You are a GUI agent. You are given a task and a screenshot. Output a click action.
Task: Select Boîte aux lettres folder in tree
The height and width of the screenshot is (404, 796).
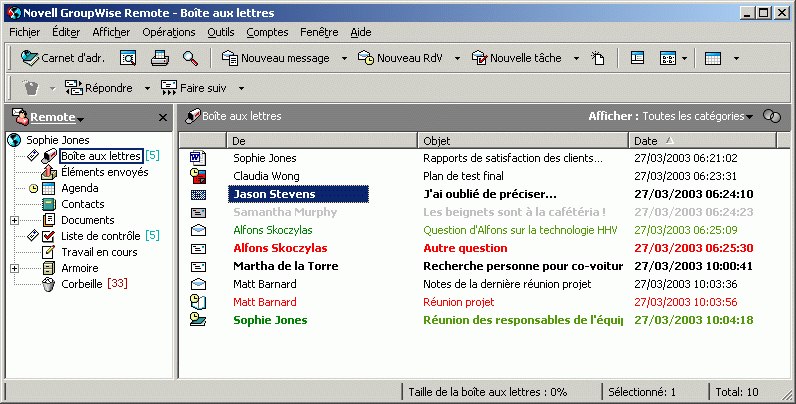coord(101,156)
